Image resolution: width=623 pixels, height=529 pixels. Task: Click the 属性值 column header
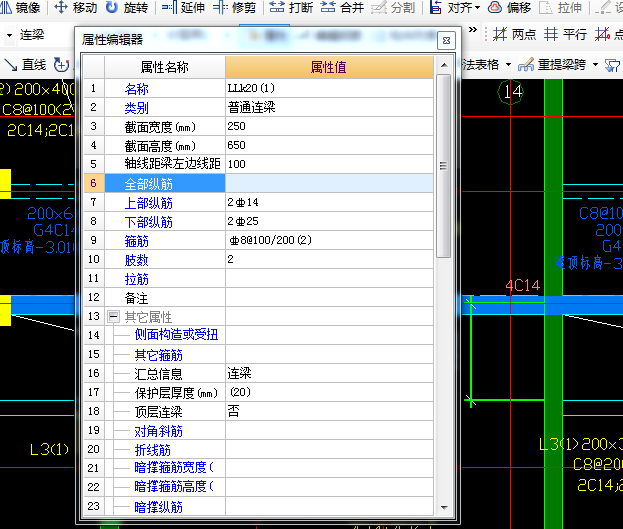pos(329,67)
